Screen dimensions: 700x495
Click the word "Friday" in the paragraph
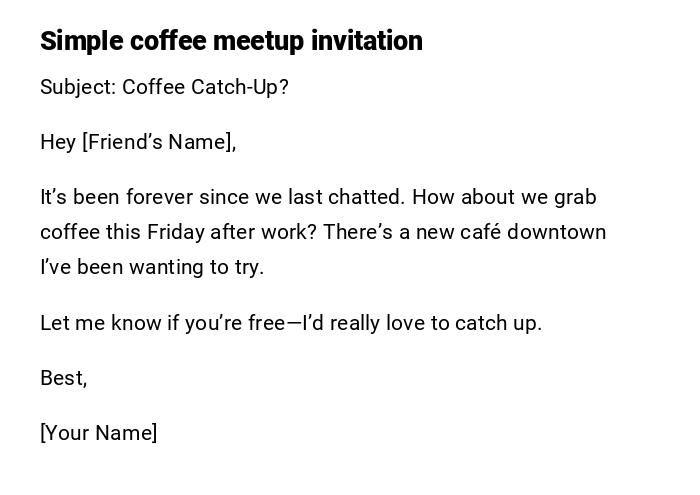point(175,232)
